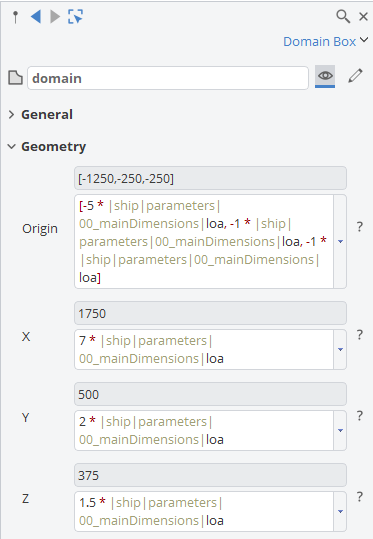The width and height of the screenshot is (373, 539).
Task: Click the Y attribute label
Action: point(26,418)
